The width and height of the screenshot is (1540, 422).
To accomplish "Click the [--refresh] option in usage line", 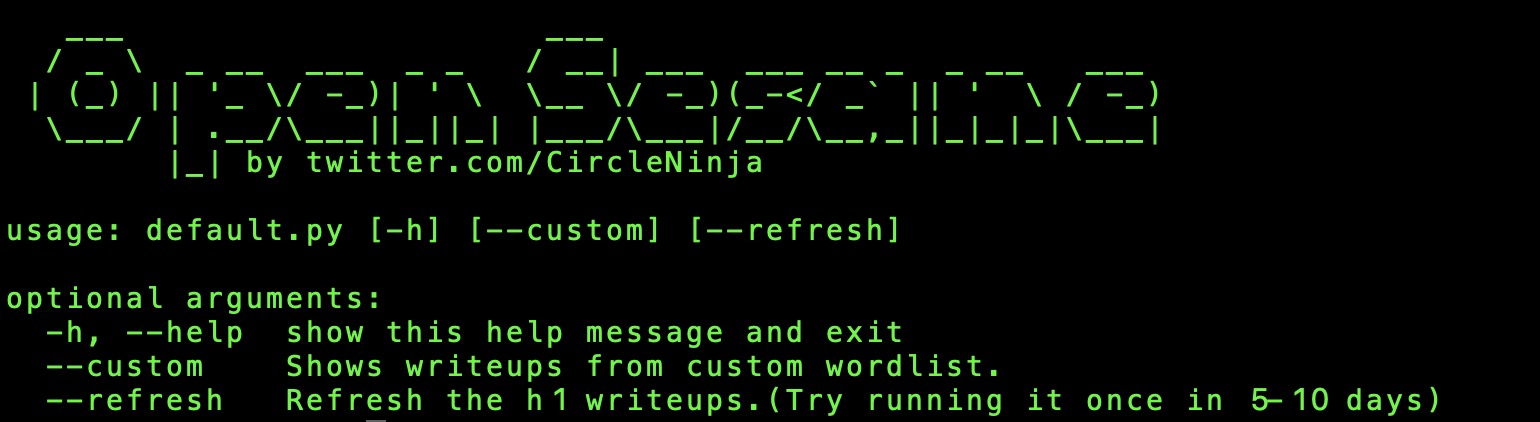I will (795, 232).
